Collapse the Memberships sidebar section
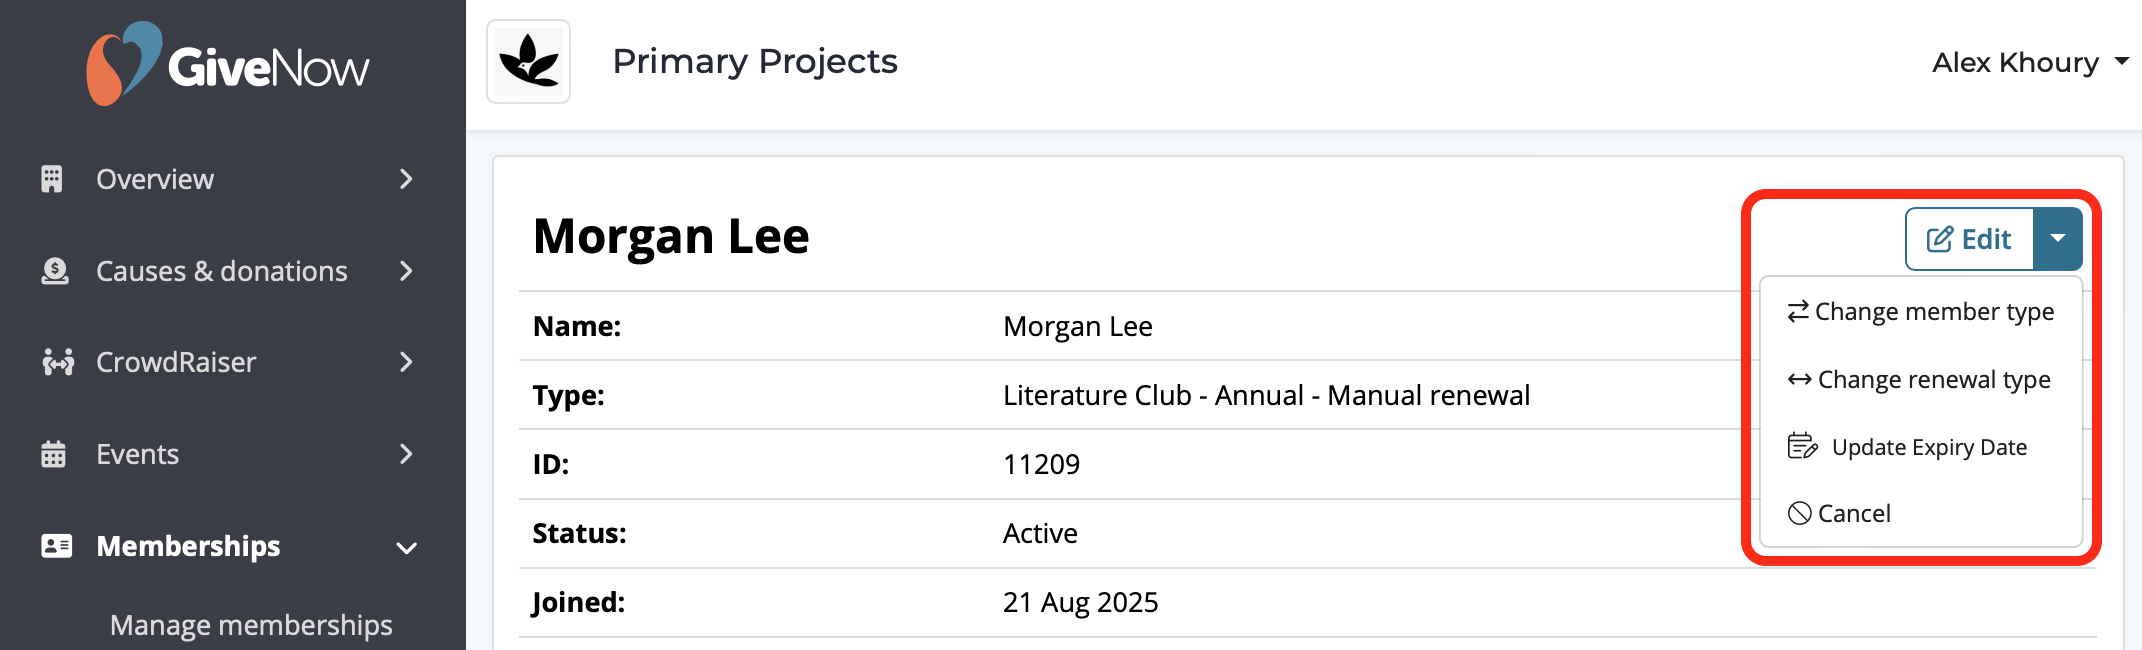 pos(405,546)
